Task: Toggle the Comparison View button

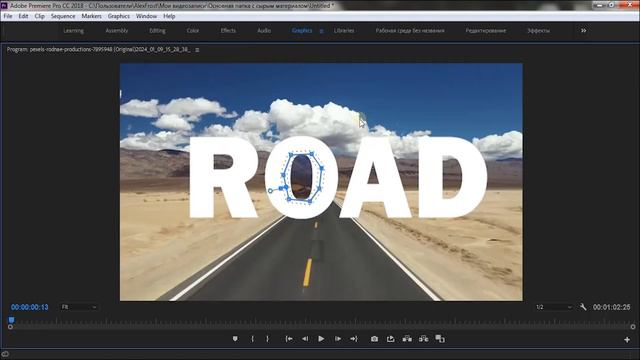Action: tap(440, 339)
